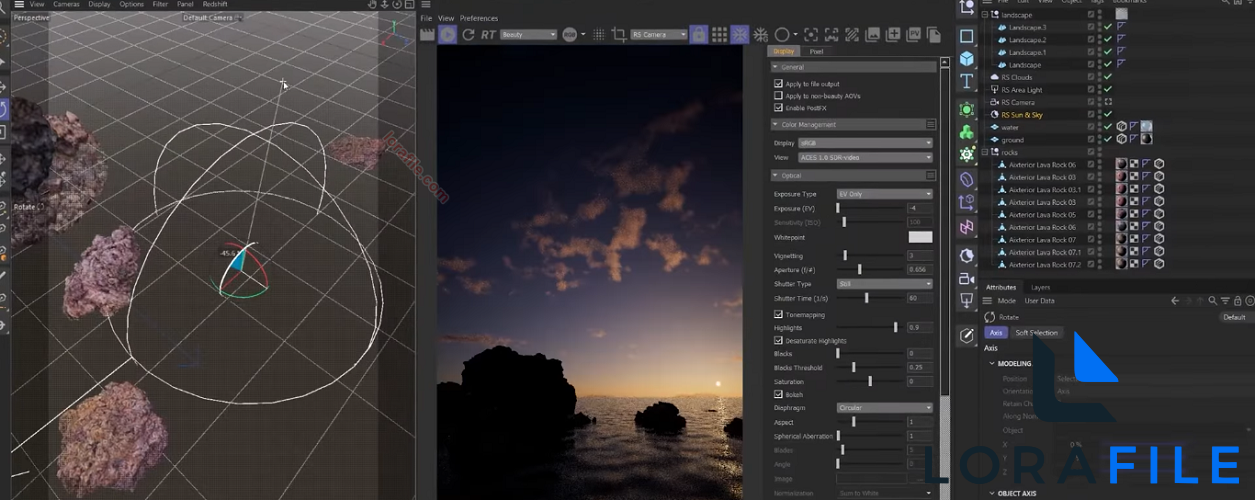Click the Soft Selection button
Screen dimensions: 1255x500
tap(1036, 333)
